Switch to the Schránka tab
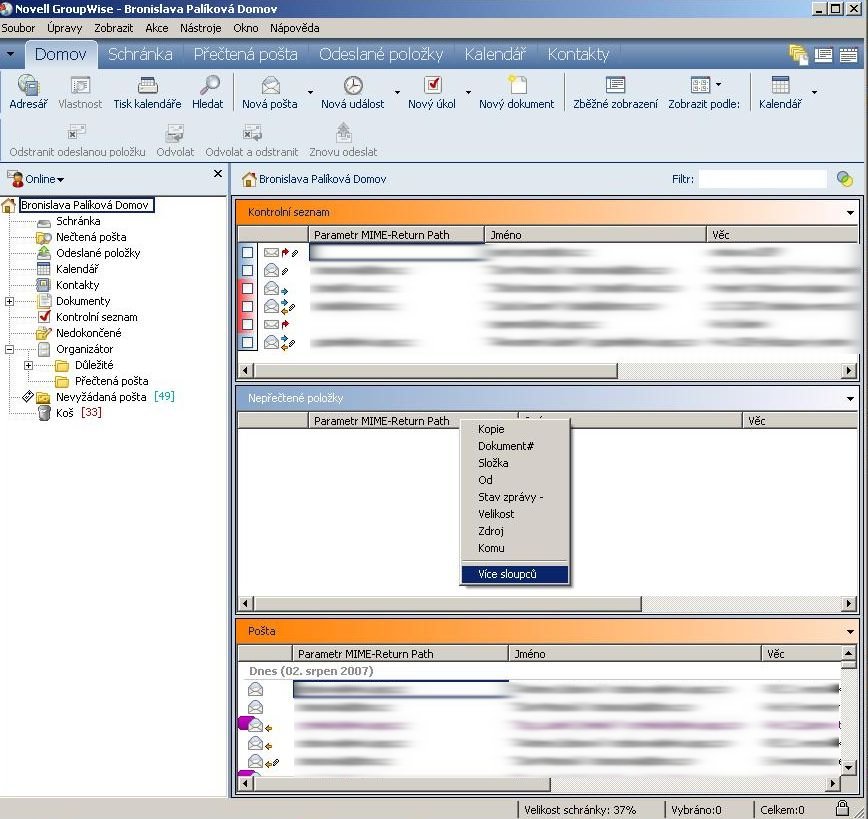The image size is (868, 819). tap(140, 54)
